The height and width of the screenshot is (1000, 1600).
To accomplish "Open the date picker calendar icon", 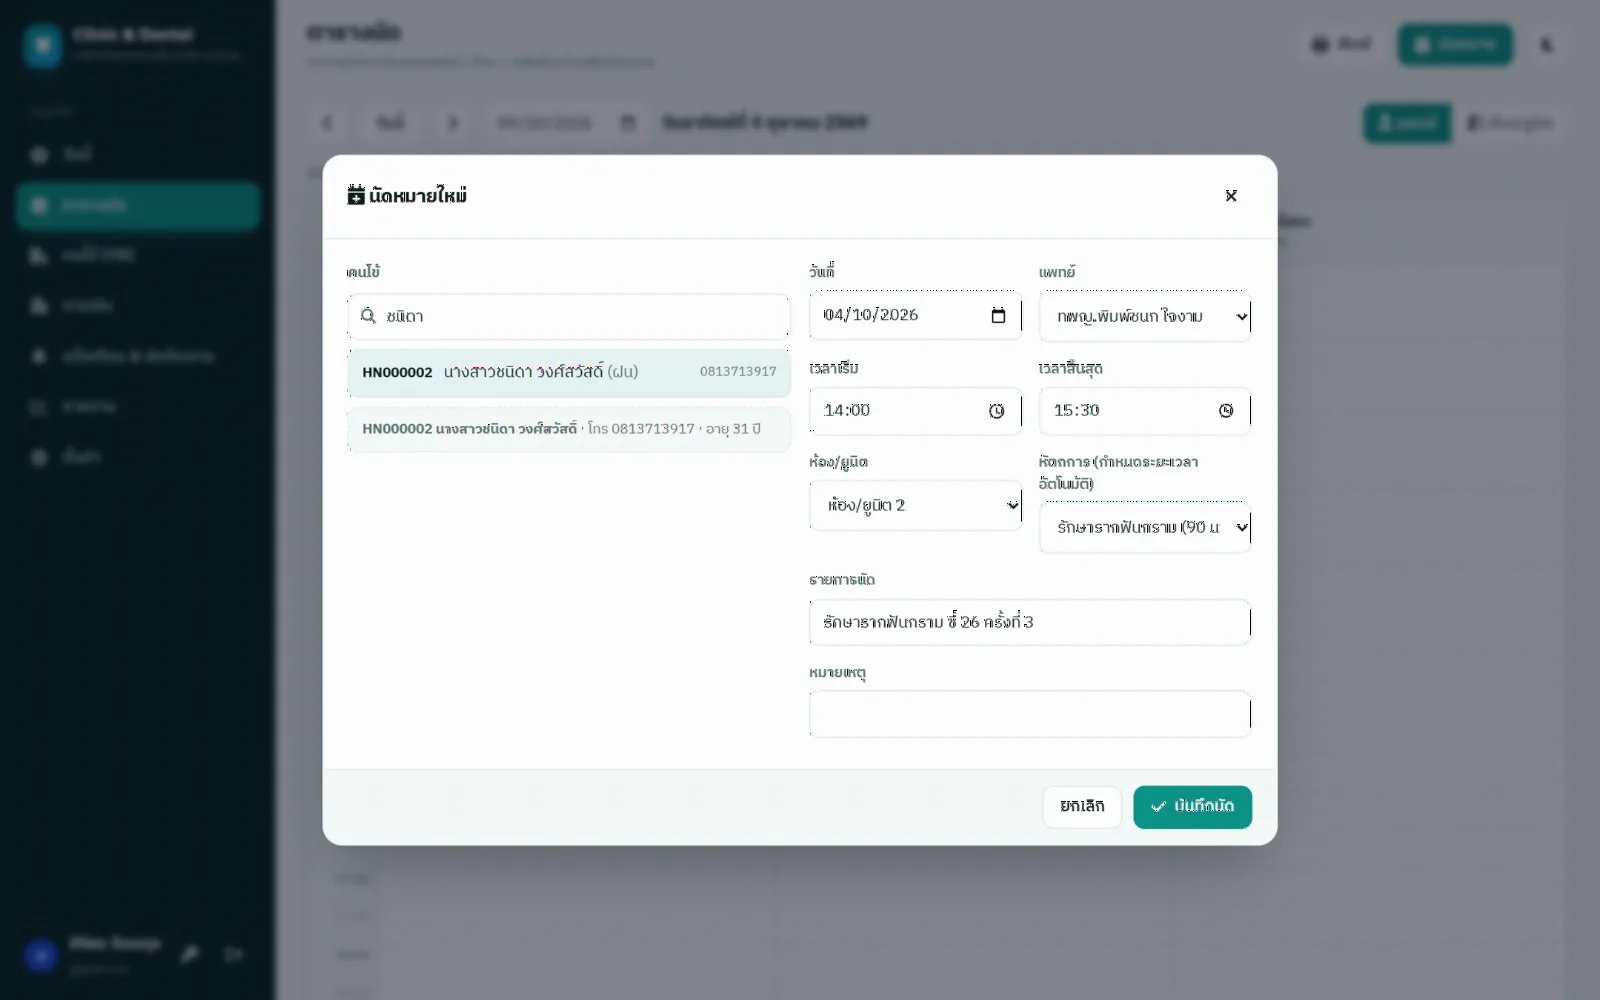I will coord(998,316).
